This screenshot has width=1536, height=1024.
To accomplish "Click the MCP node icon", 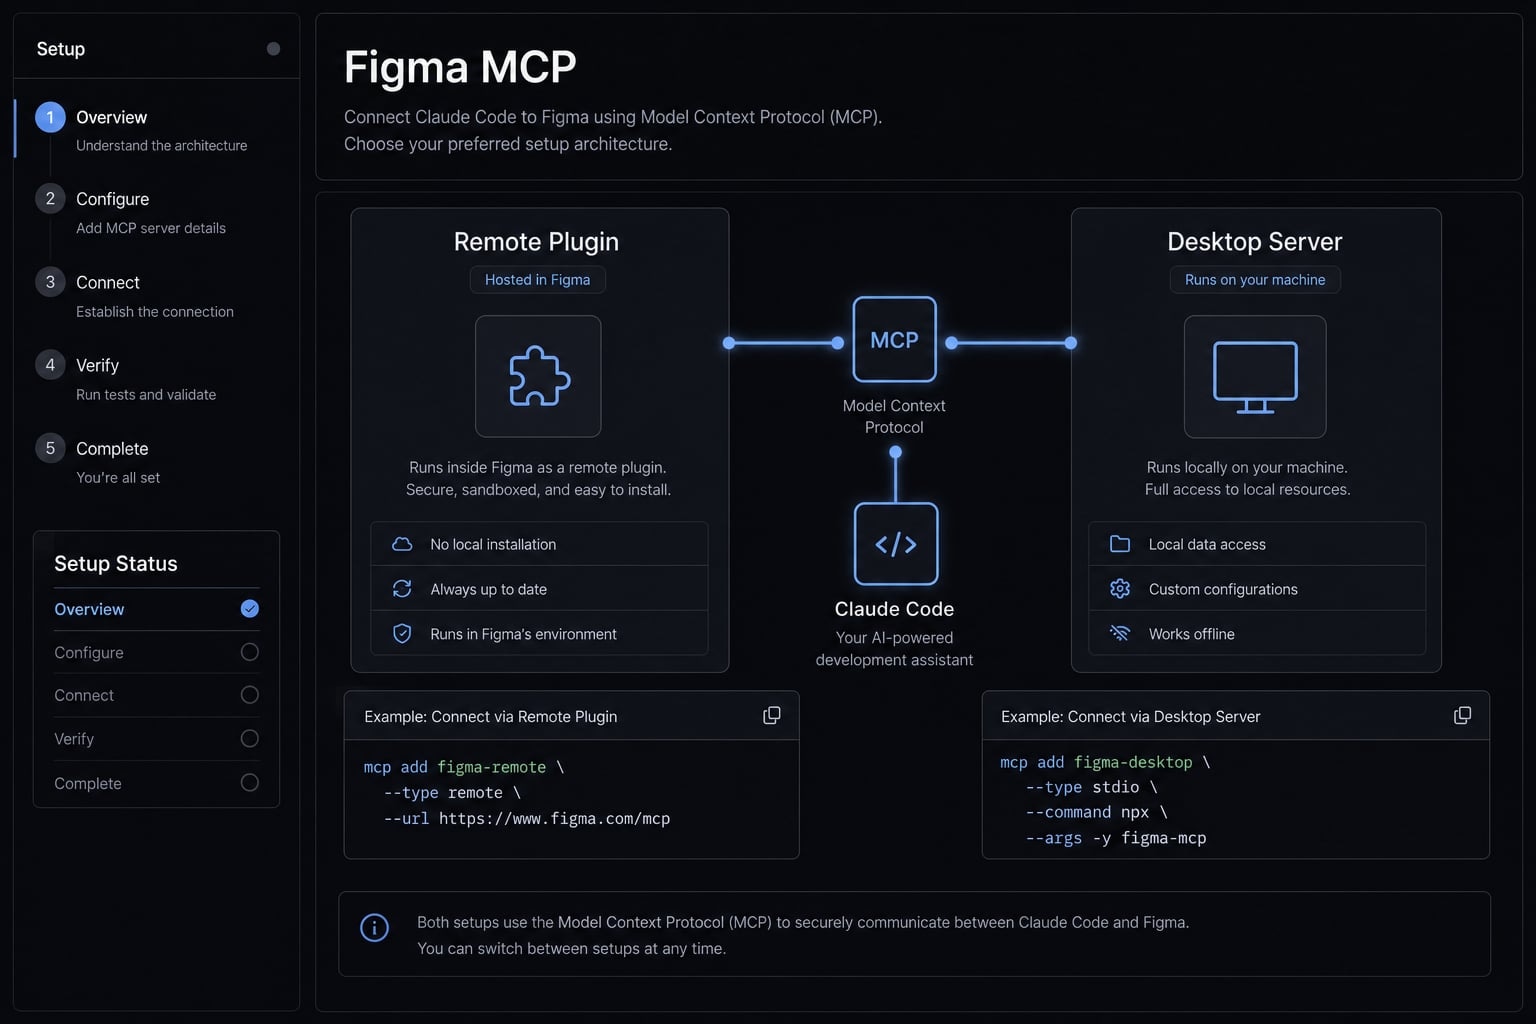I will coord(895,339).
